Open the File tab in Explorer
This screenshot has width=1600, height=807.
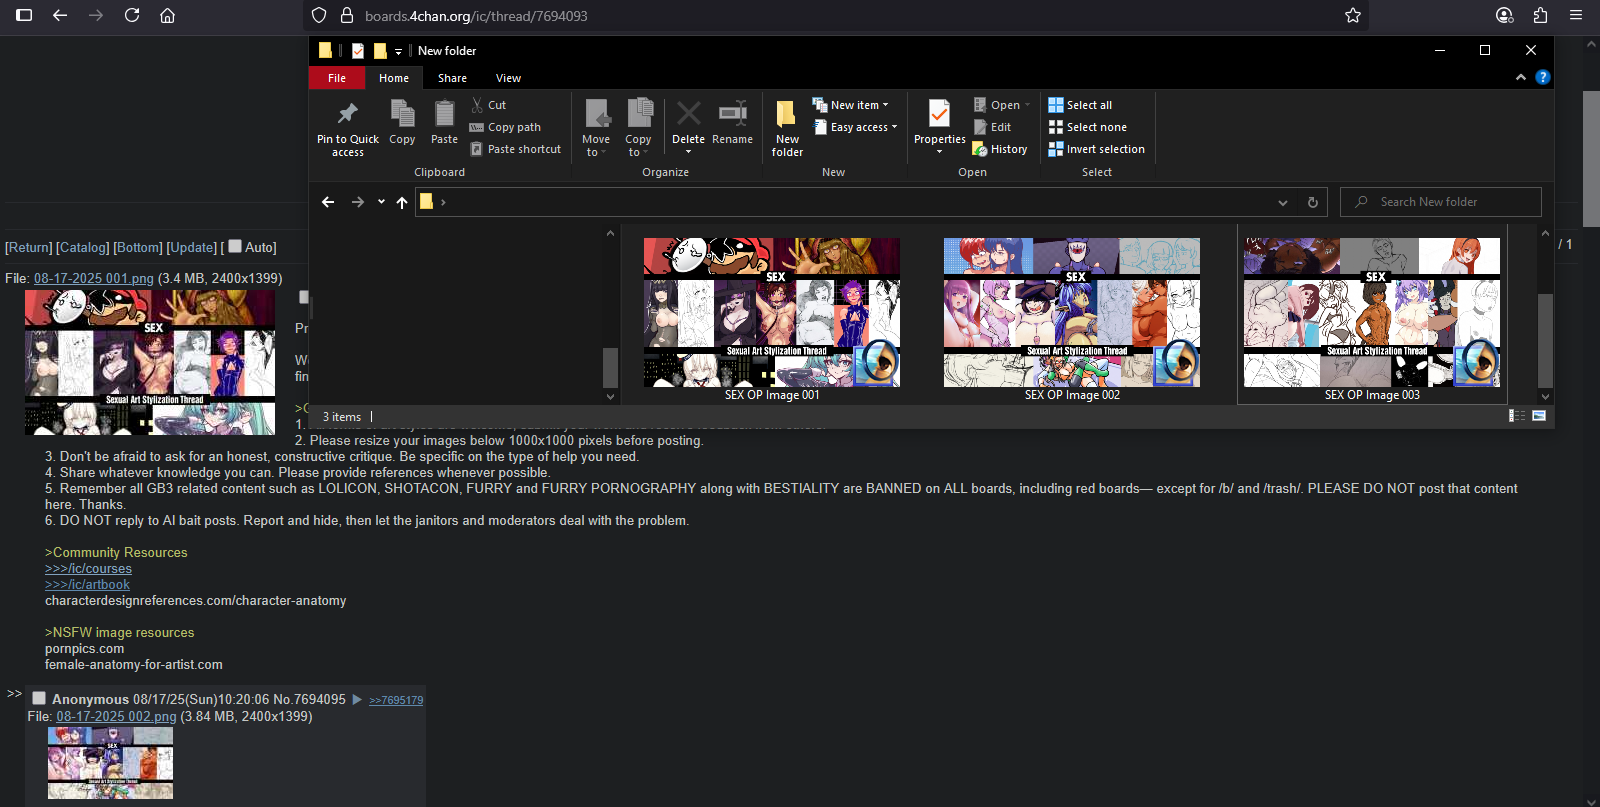(x=337, y=78)
